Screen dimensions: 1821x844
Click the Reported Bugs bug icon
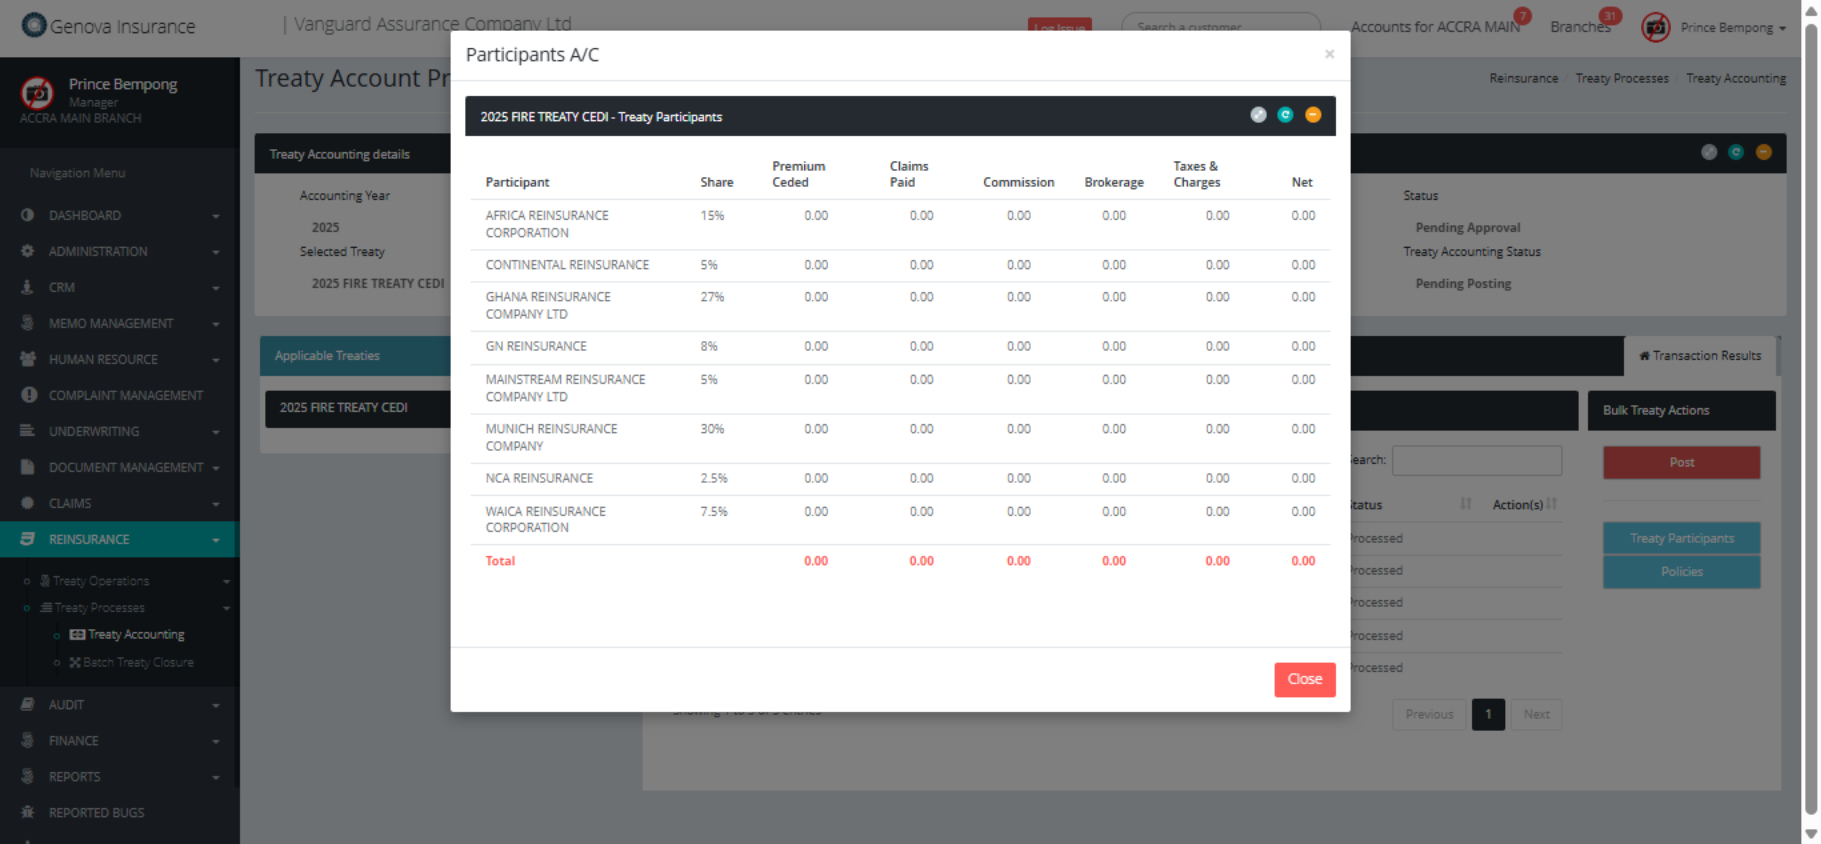[28, 812]
